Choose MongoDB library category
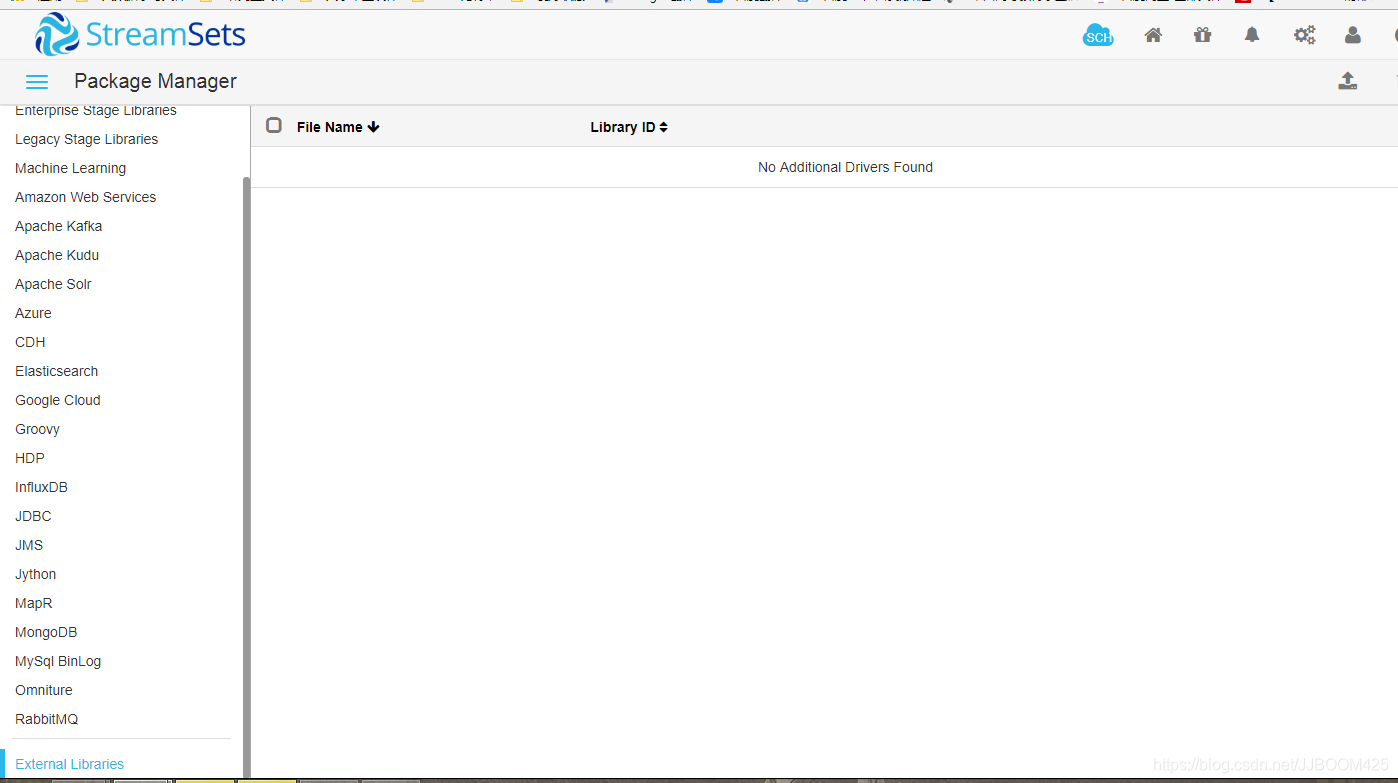Screen dimensions: 1398x783 click(x=46, y=632)
